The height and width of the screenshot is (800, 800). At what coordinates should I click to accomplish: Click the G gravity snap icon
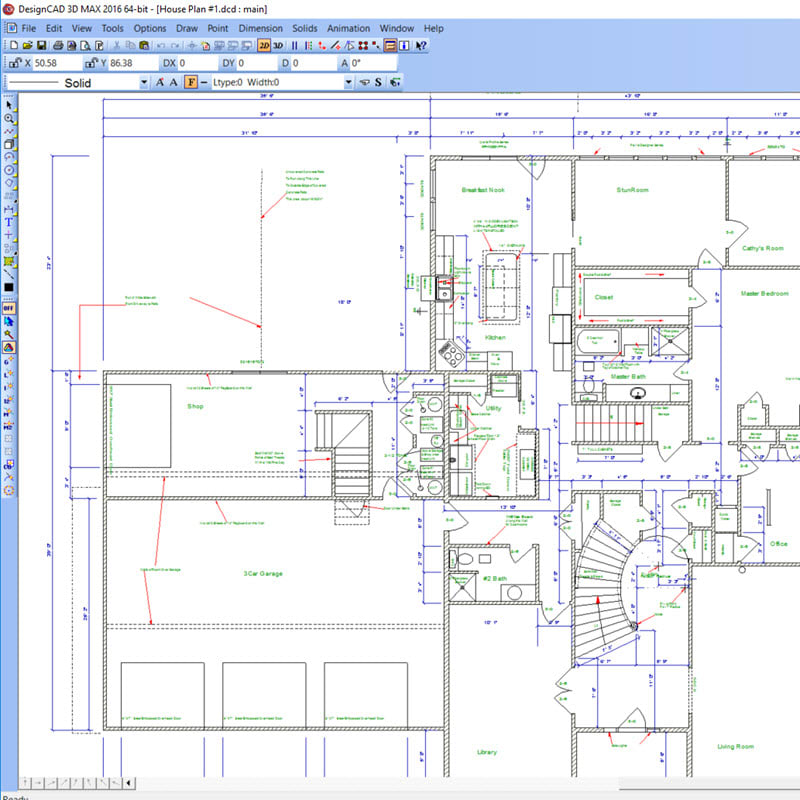point(9,361)
